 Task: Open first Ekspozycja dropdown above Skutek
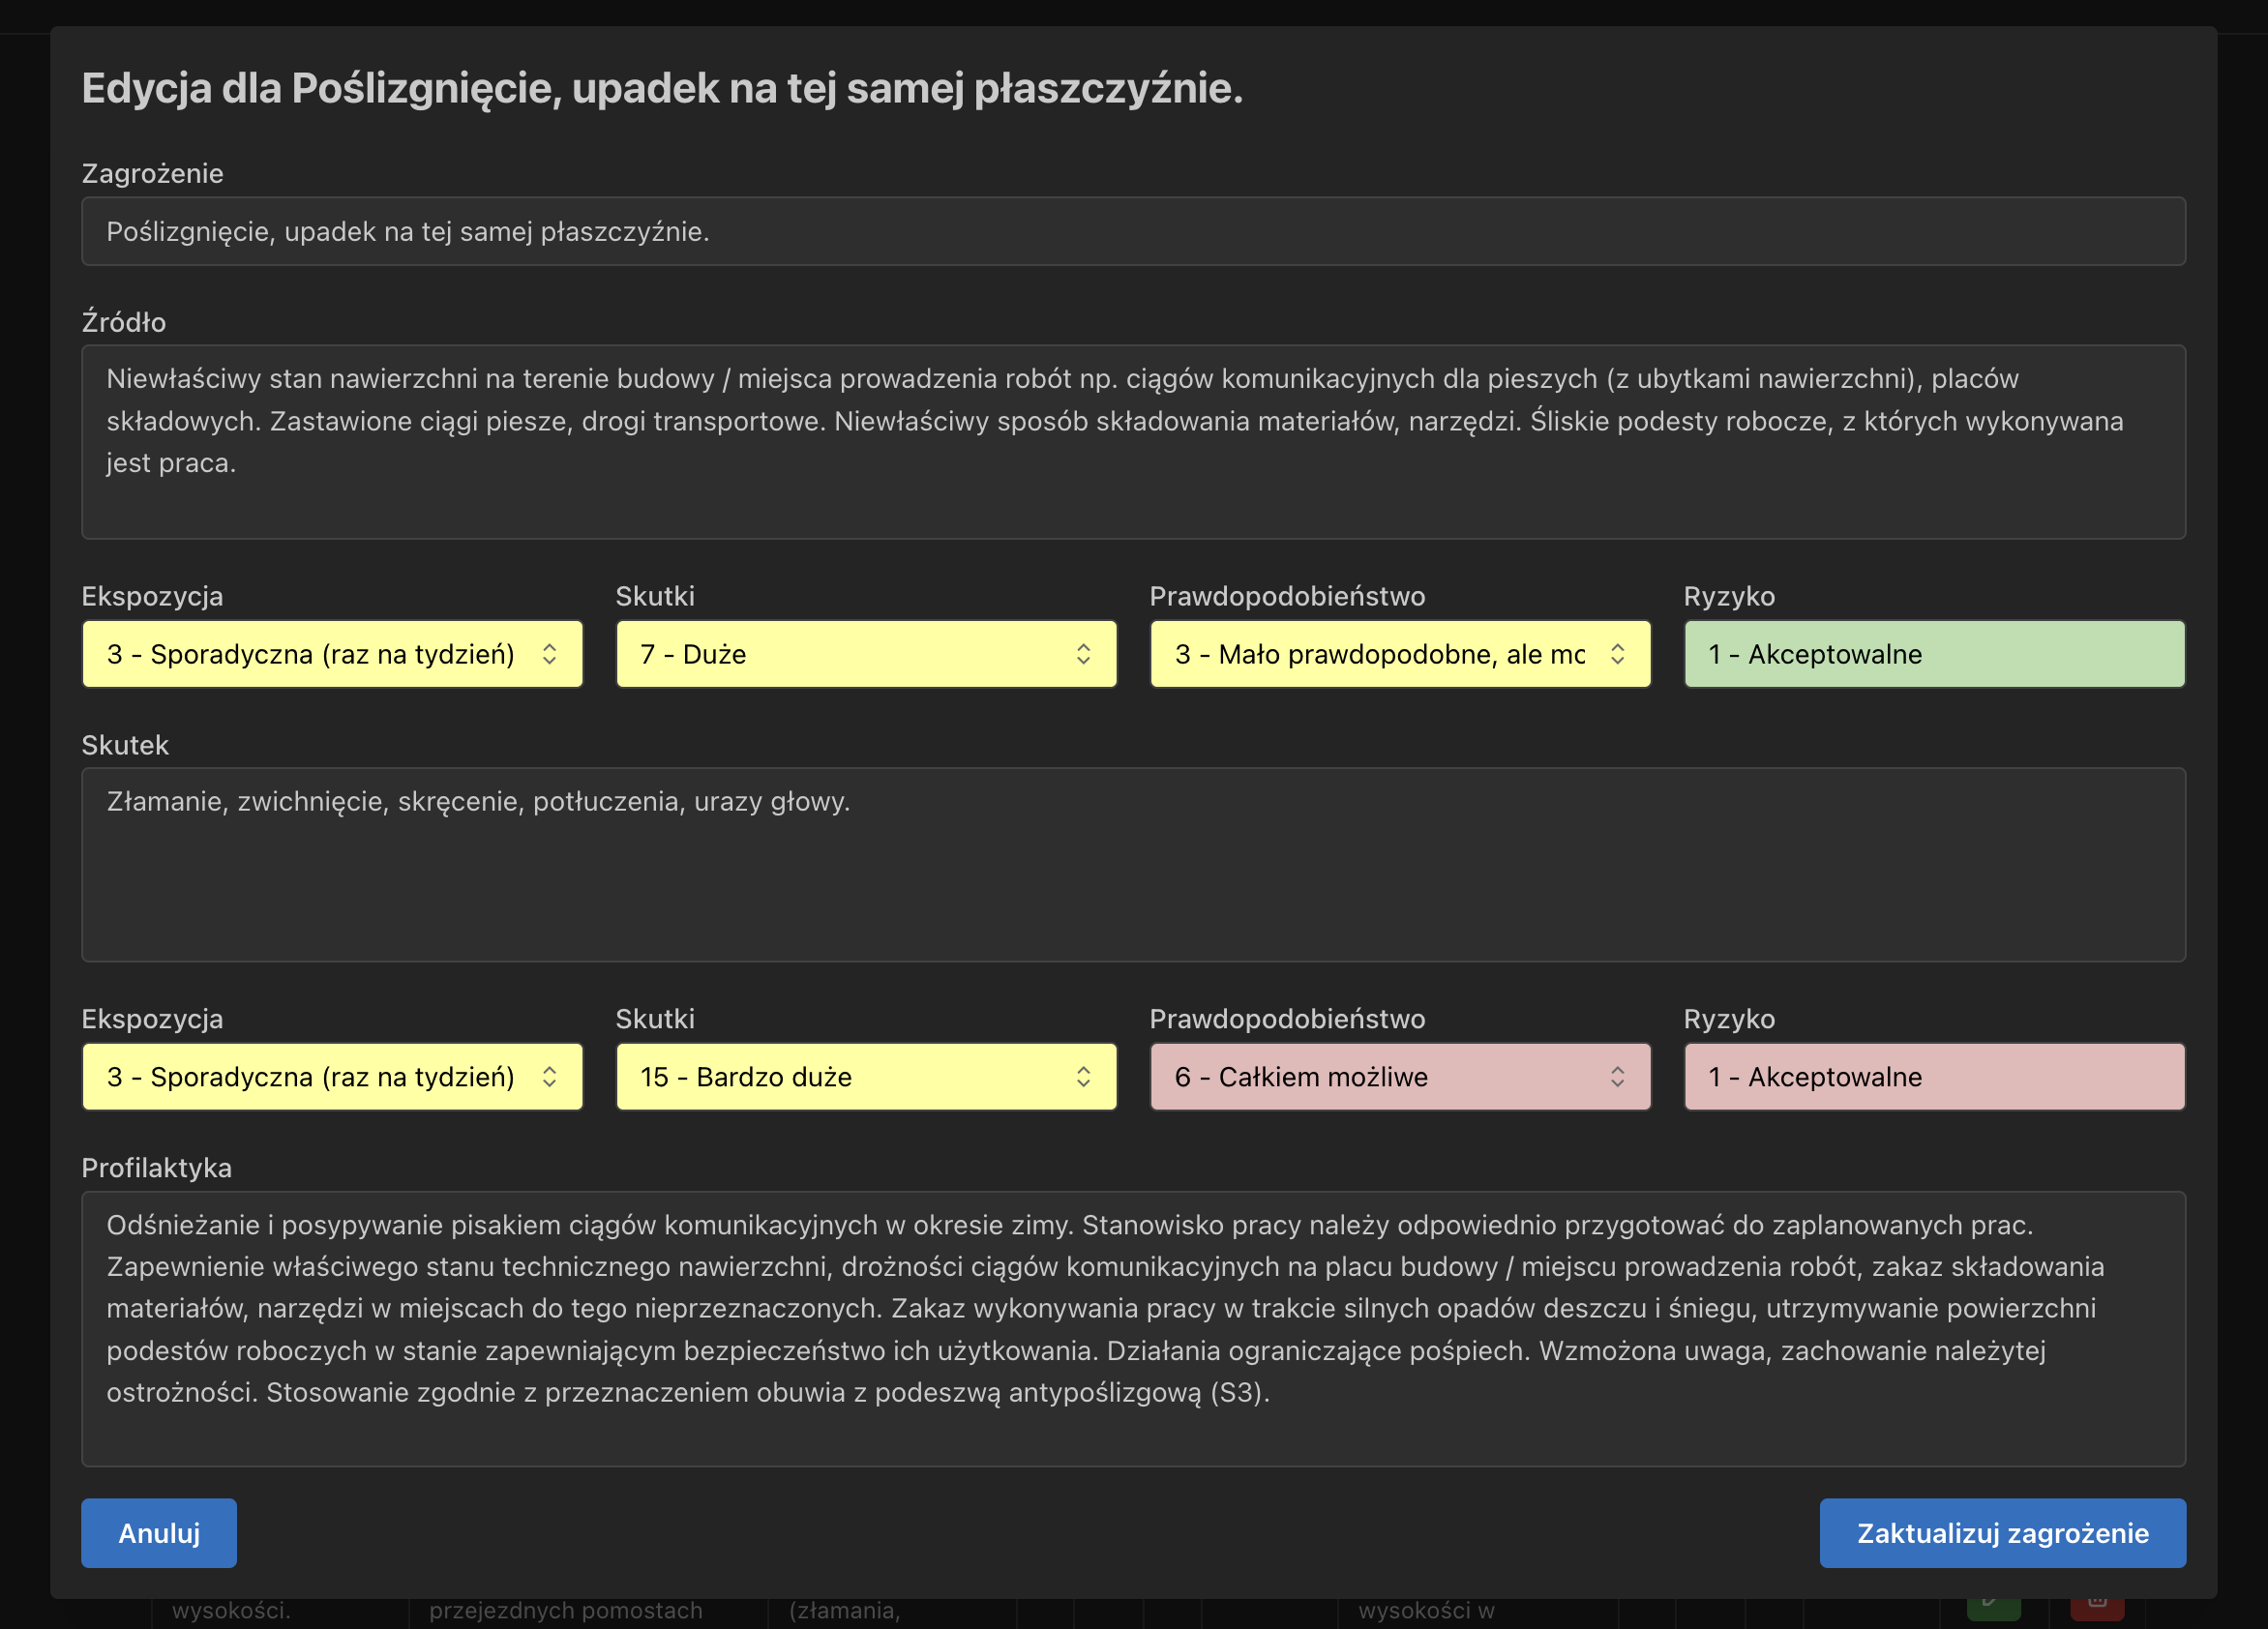332,654
